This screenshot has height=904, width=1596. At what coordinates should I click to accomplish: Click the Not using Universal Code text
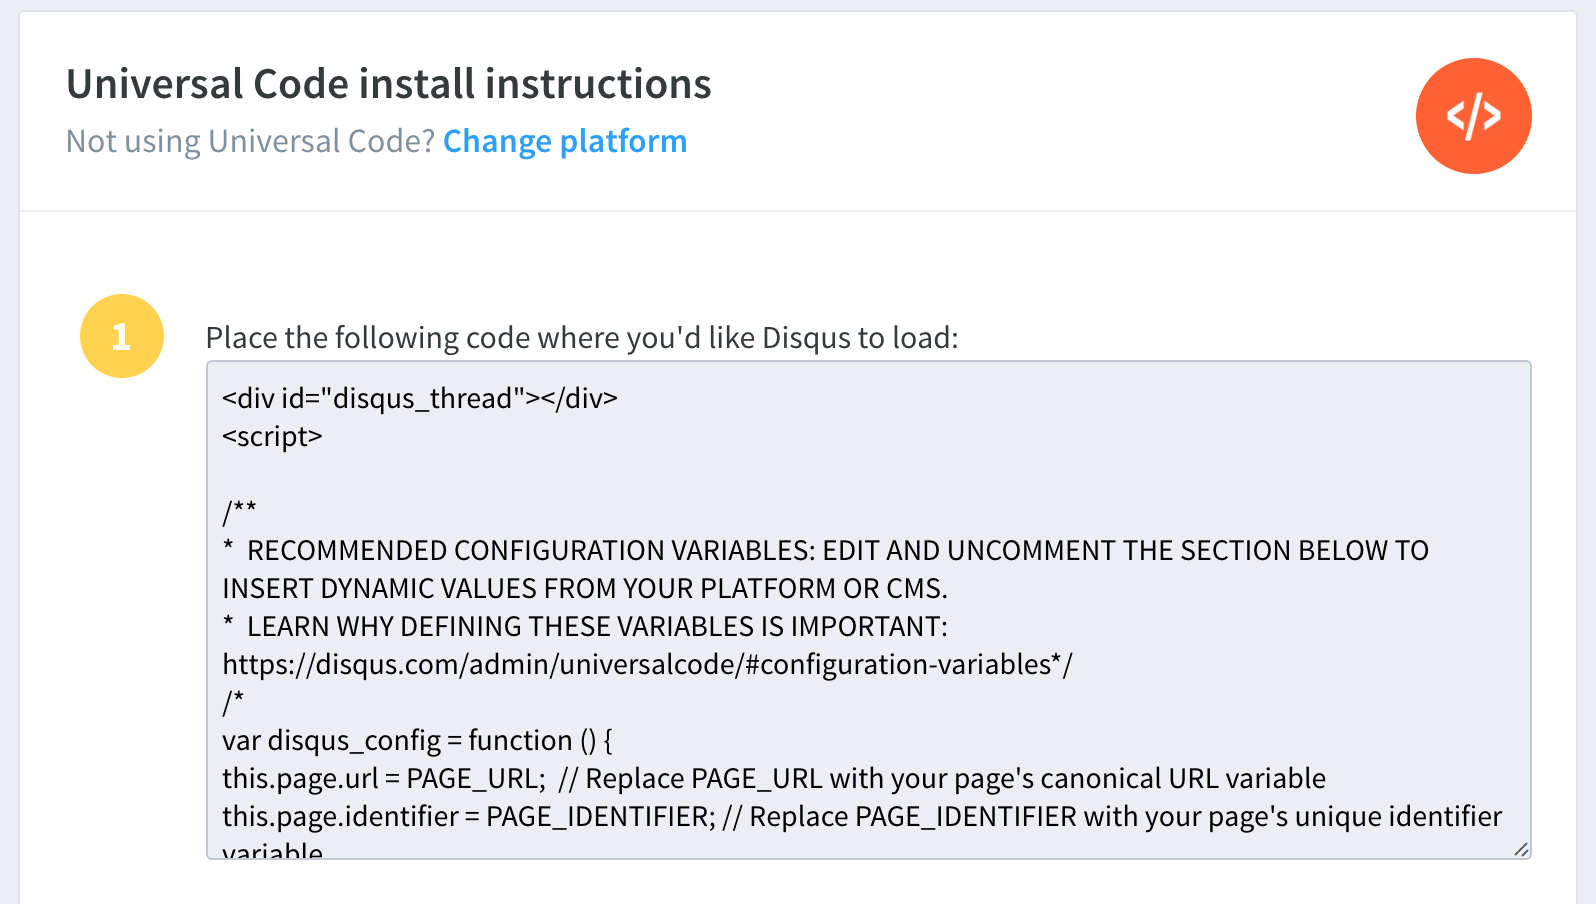[250, 141]
